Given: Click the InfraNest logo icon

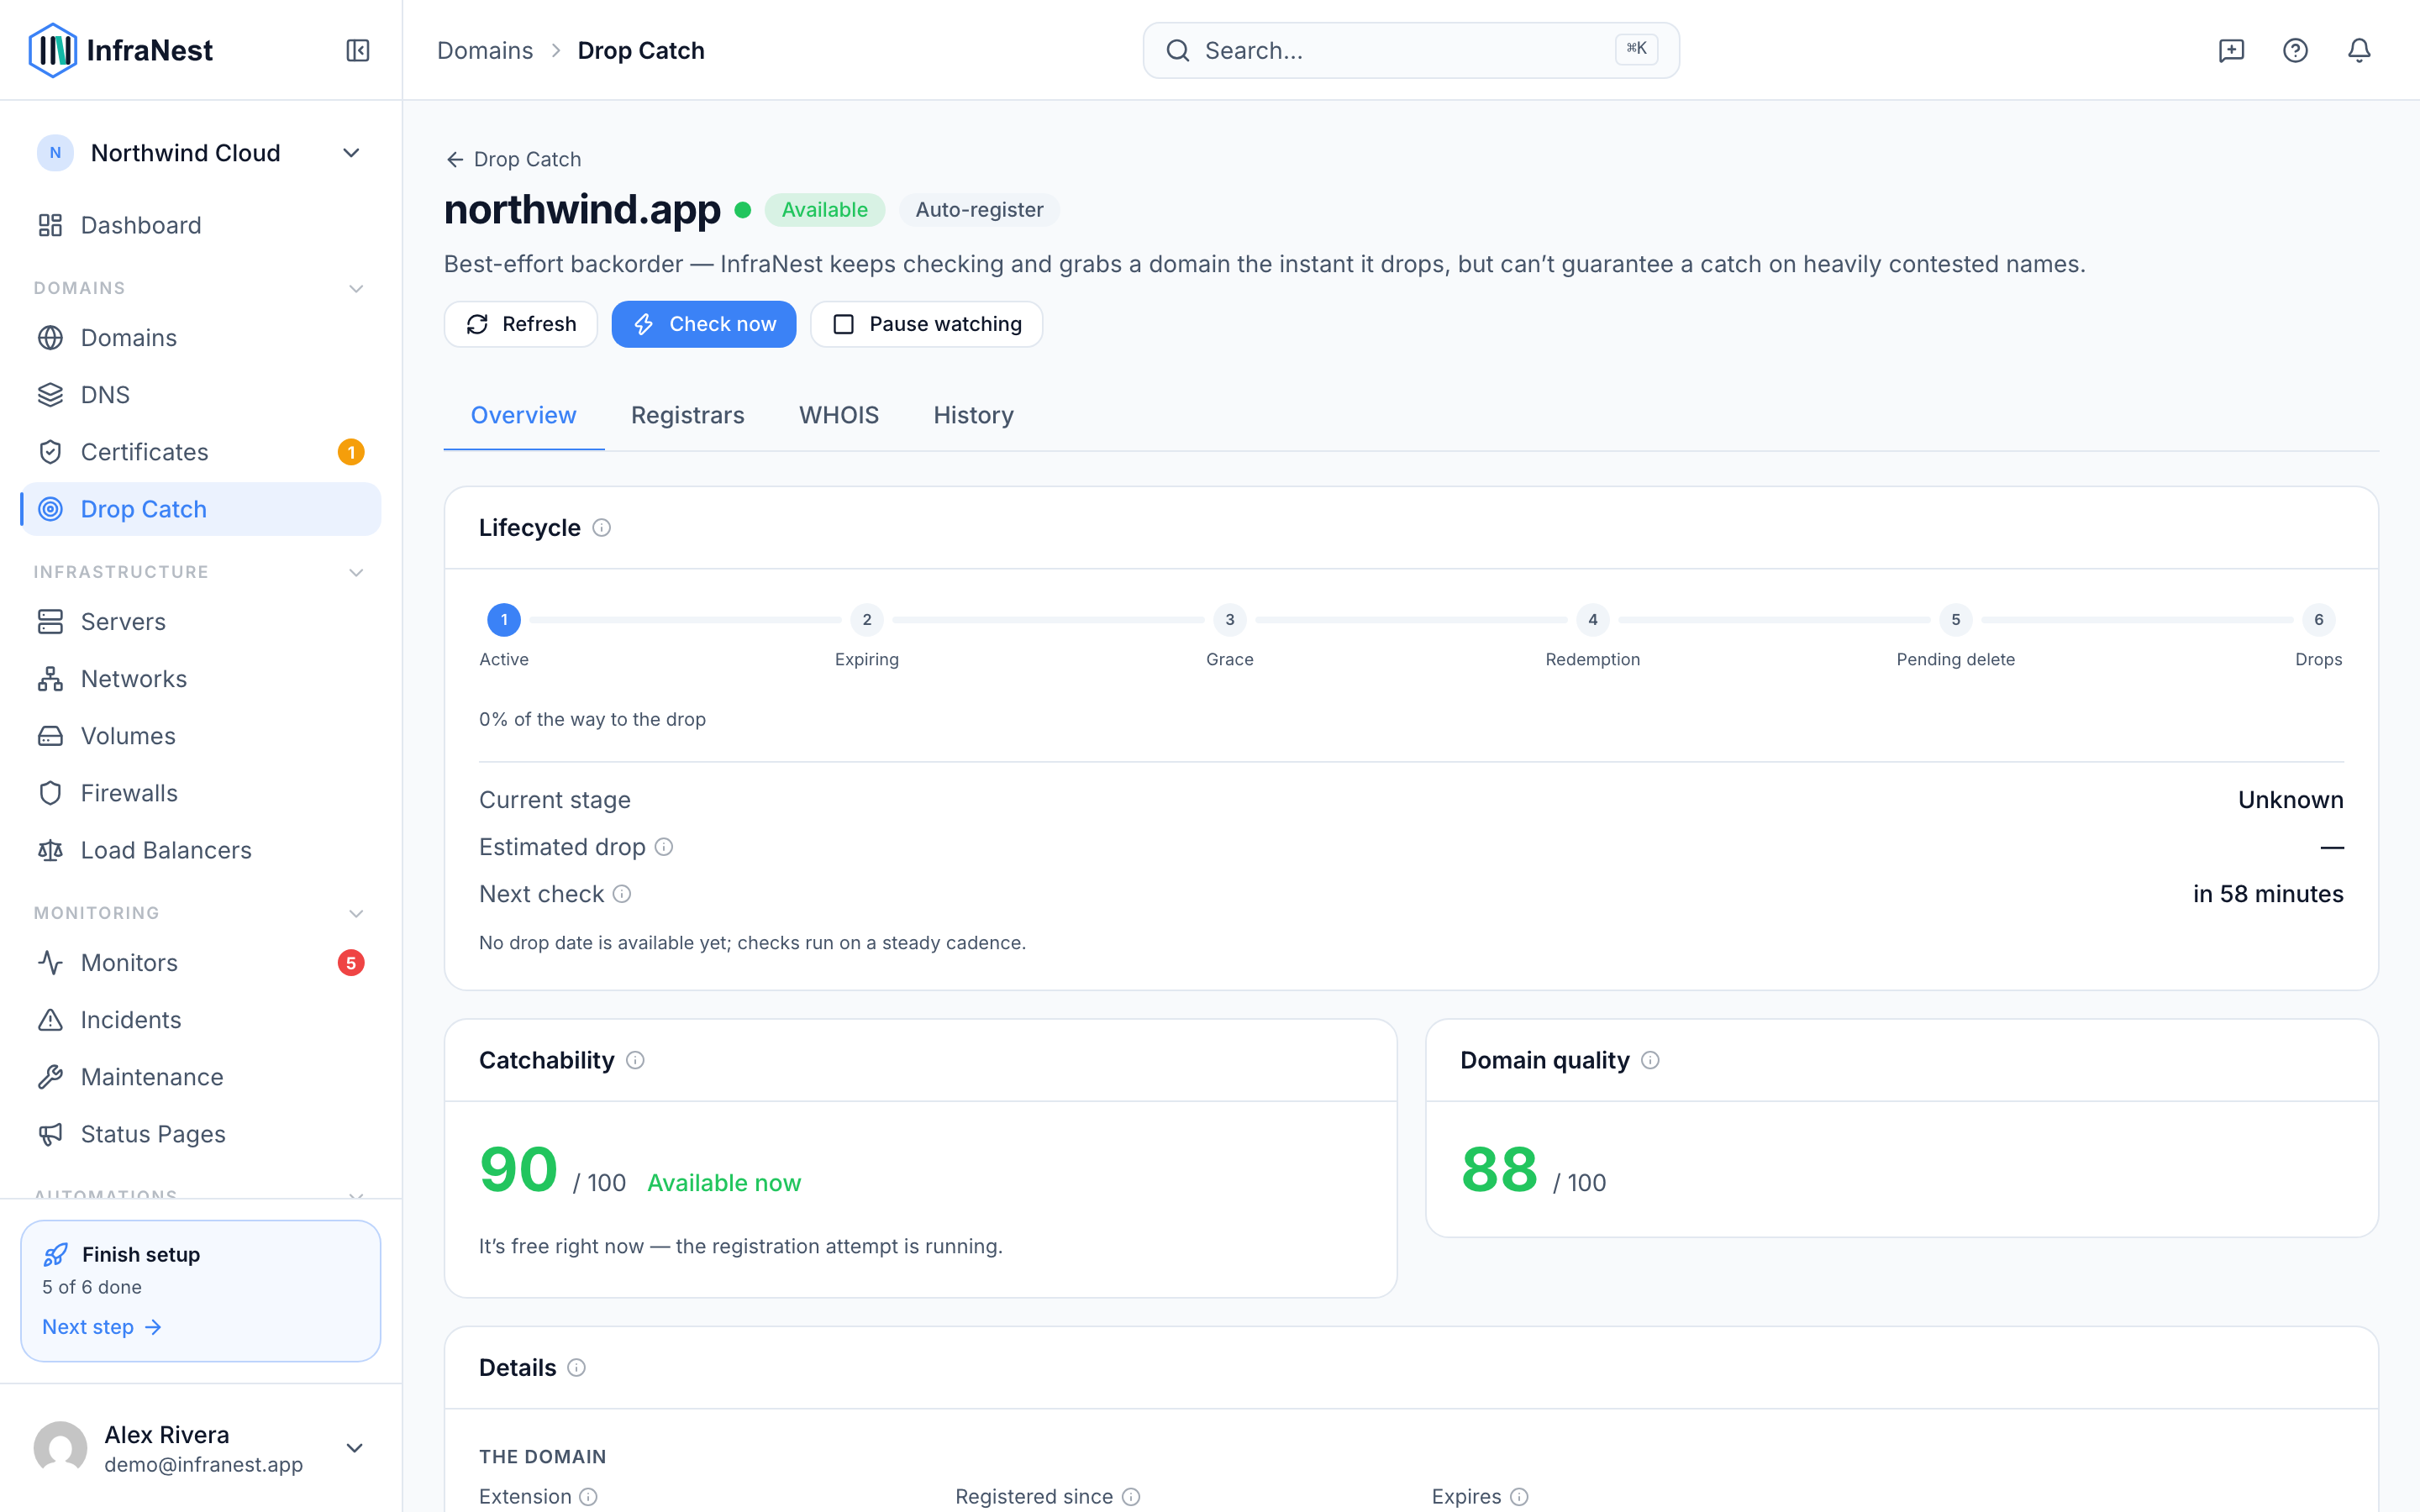Looking at the screenshot, I should point(52,50).
